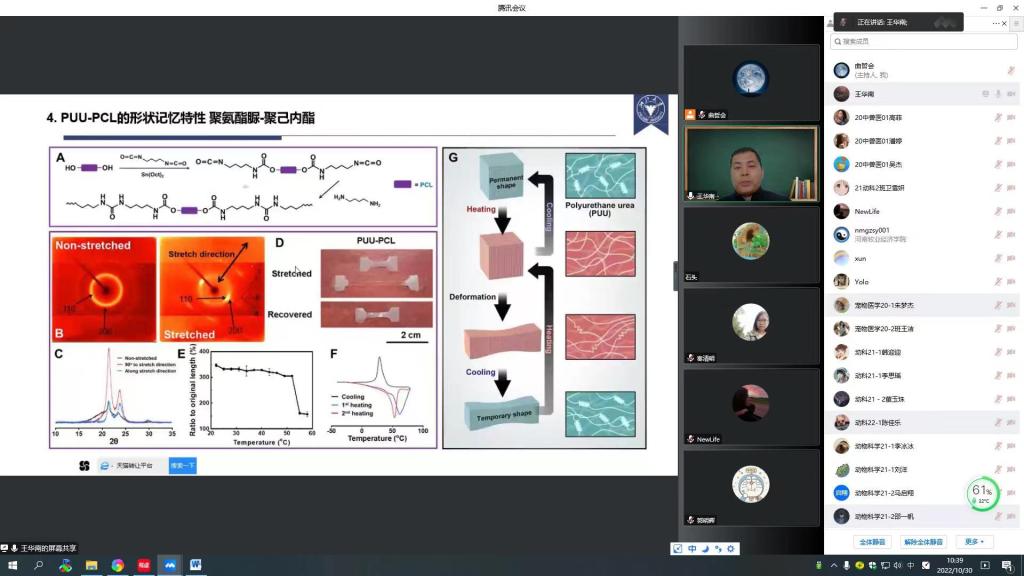This screenshot has height=576, width=1024.
Task: Click the Windows Start button
Action: click(x=13, y=565)
